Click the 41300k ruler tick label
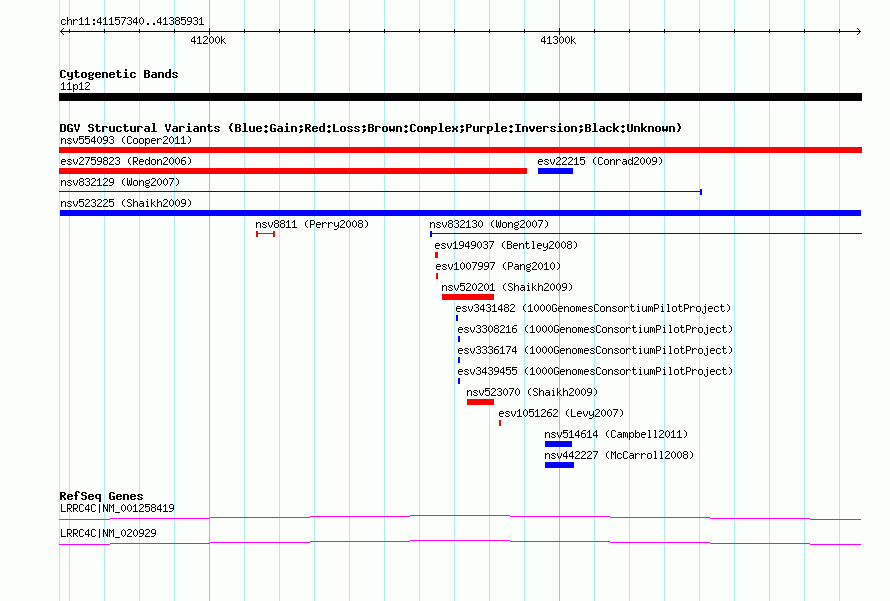 558,40
